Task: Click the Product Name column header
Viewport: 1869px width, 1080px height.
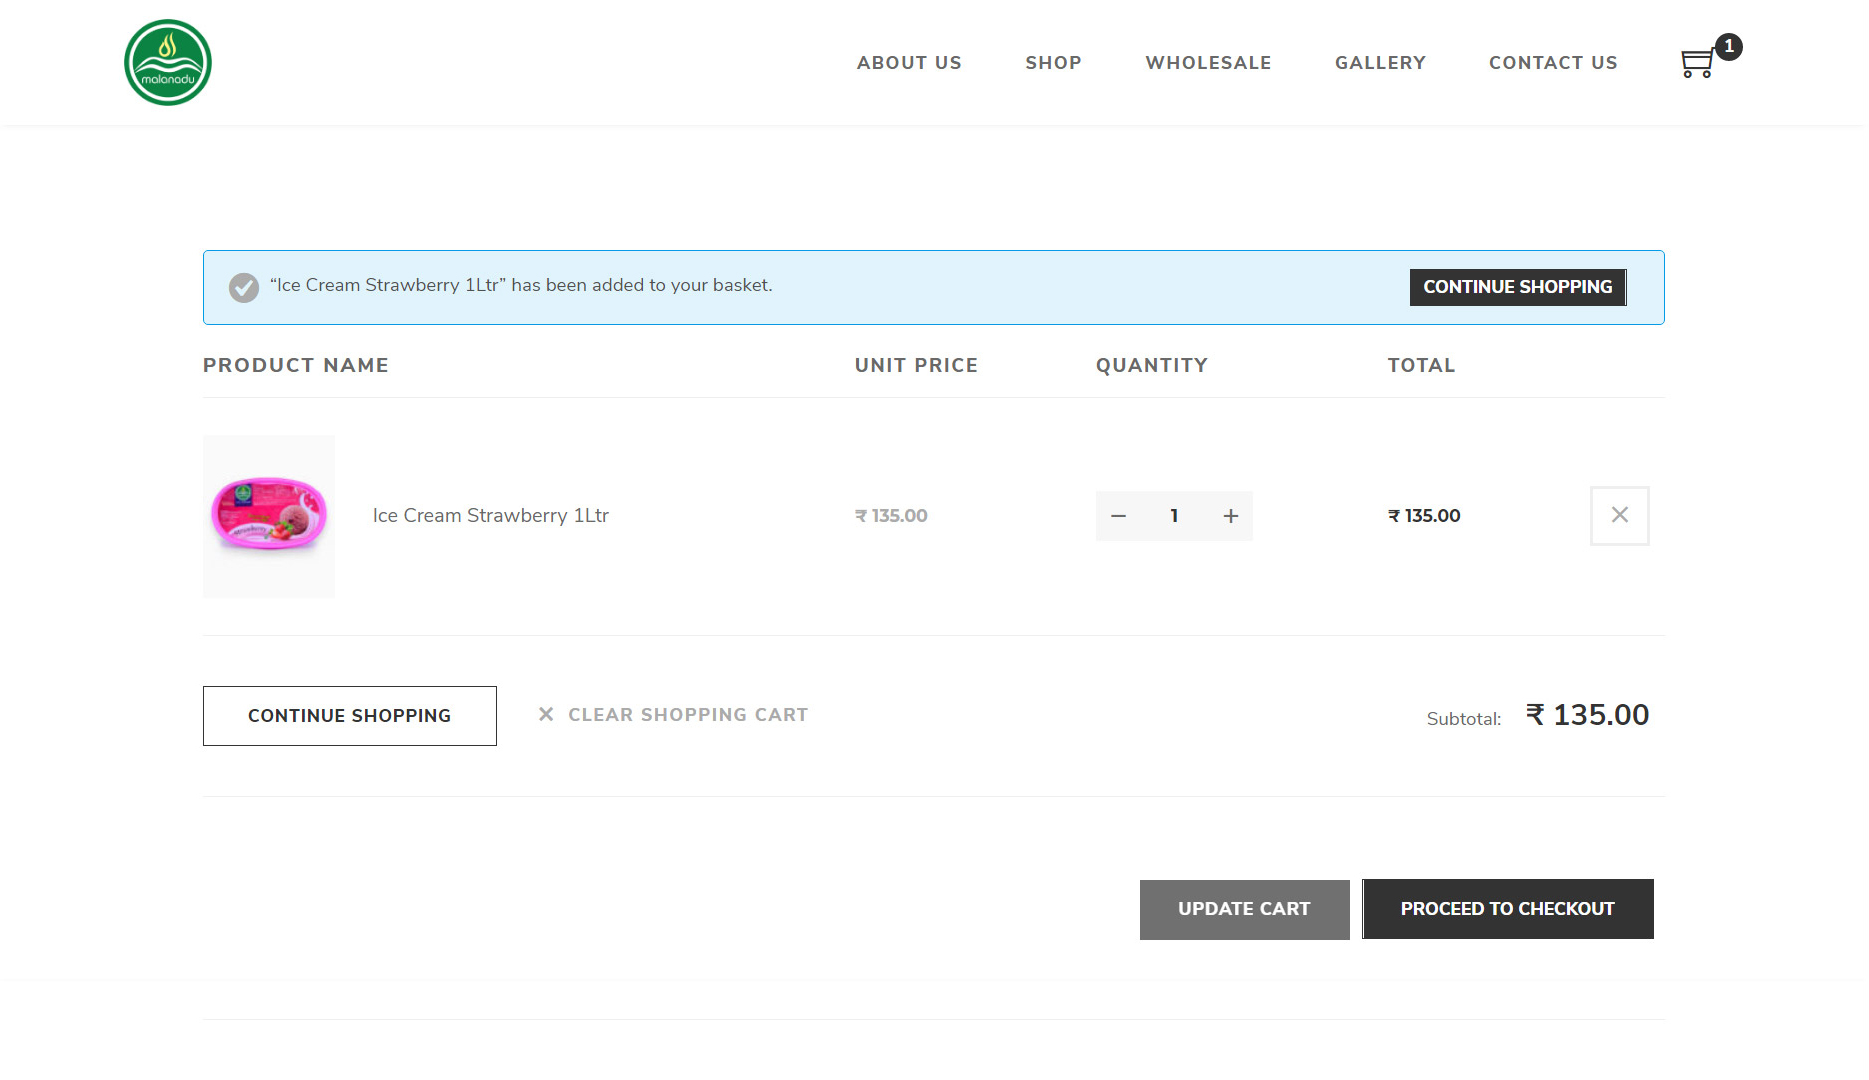Action: (296, 365)
